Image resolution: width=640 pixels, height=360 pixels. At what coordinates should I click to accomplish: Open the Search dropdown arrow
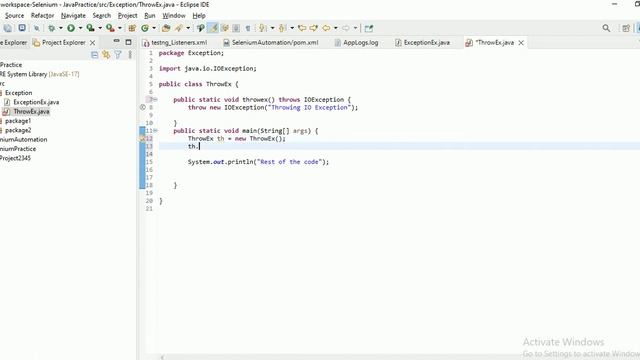click(x=188, y=28)
